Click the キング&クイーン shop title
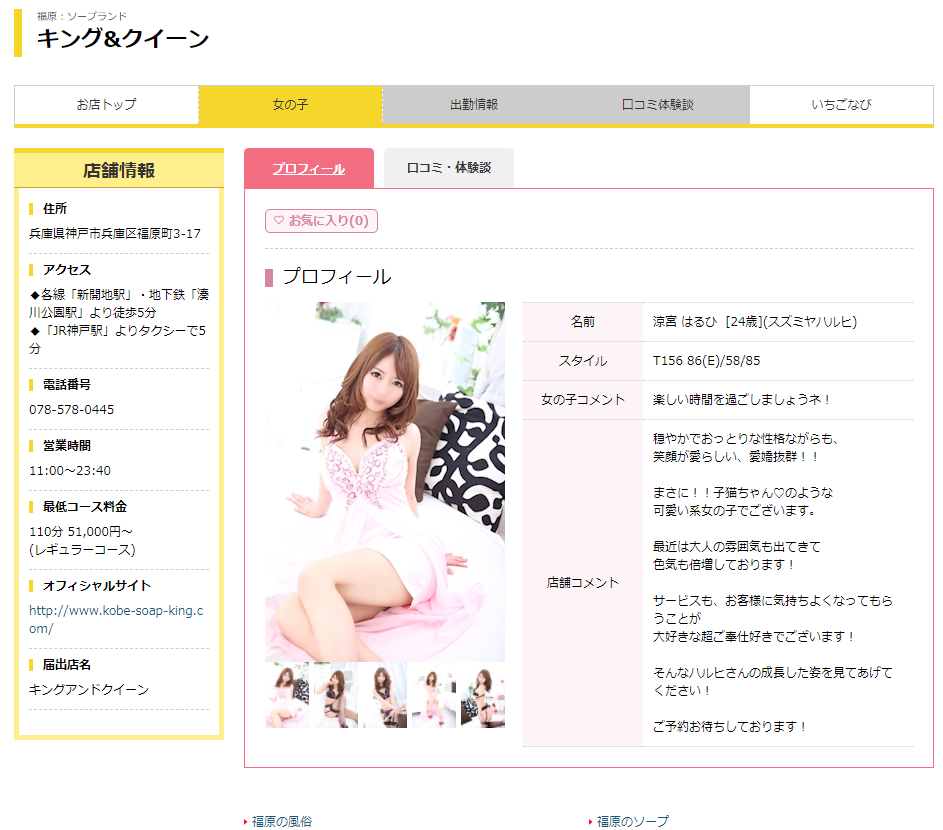Viewport: 943px width, 830px height. (123, 38)
